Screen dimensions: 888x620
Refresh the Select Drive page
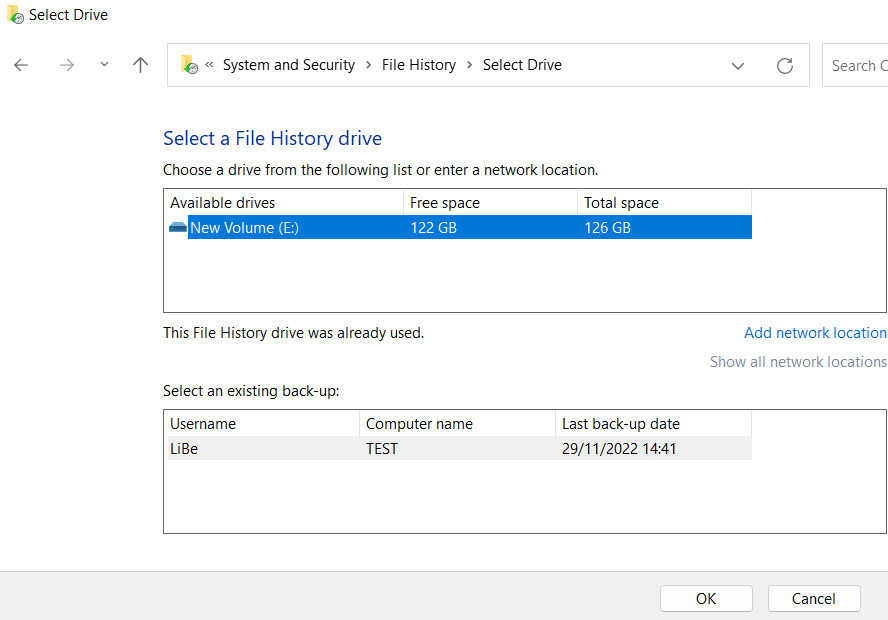[785, 66]
